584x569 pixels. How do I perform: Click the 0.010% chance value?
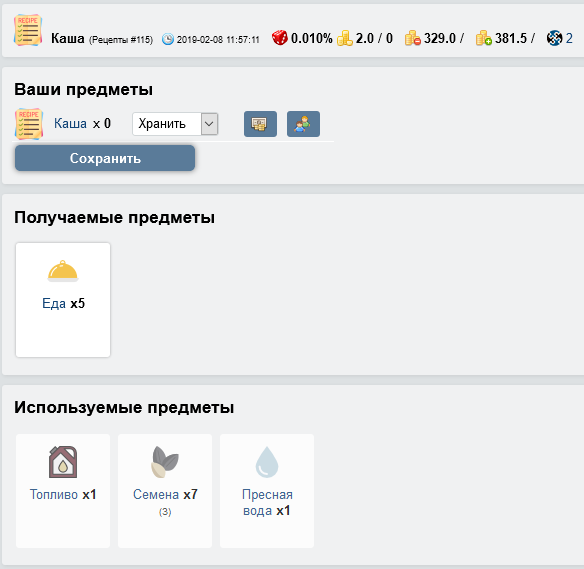coord(311,38)
